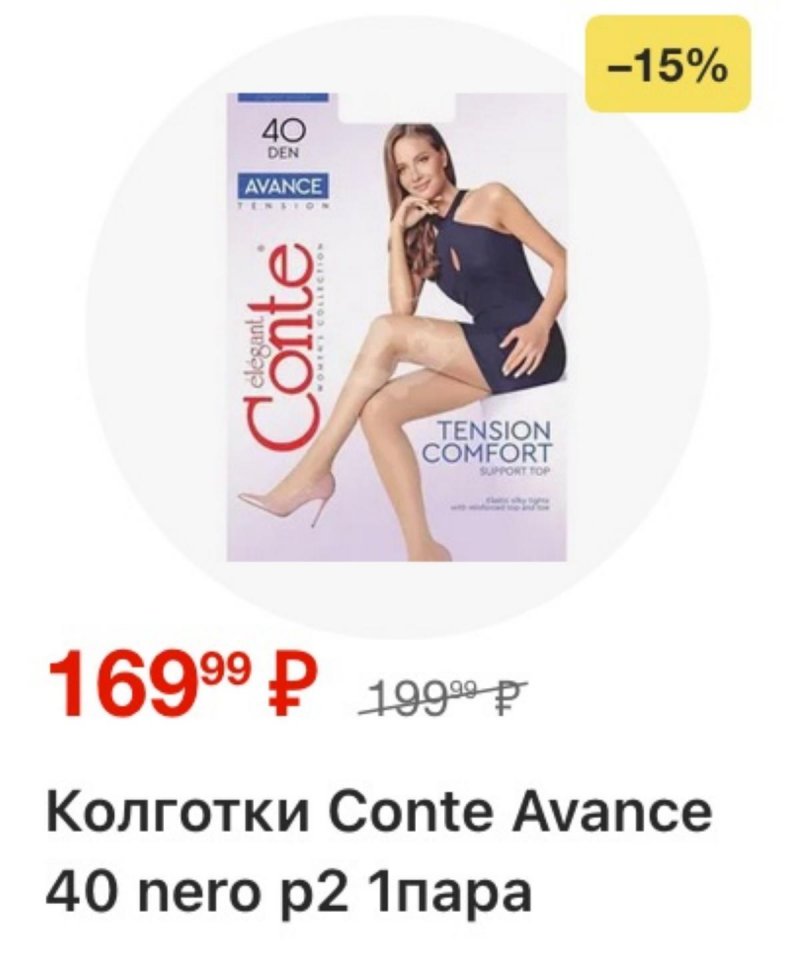Select the blue AVANCE label
Image resolution: width=800 pixels, height=960 pixels.
click(x=283, y=187)
